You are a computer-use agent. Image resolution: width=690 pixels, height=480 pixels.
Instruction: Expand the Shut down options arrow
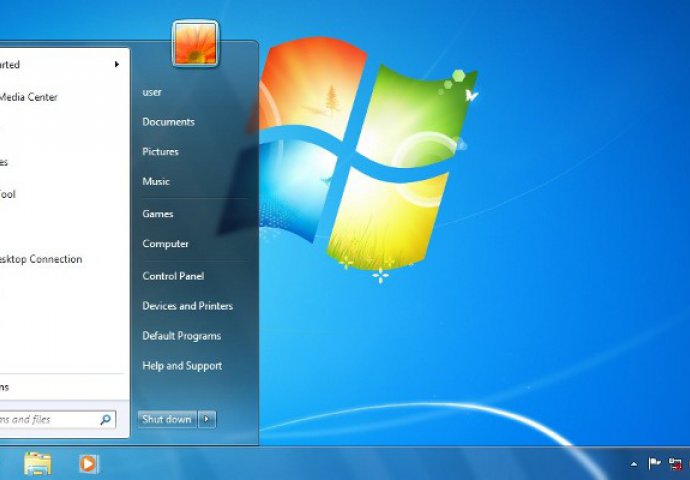tap(207, 419)
